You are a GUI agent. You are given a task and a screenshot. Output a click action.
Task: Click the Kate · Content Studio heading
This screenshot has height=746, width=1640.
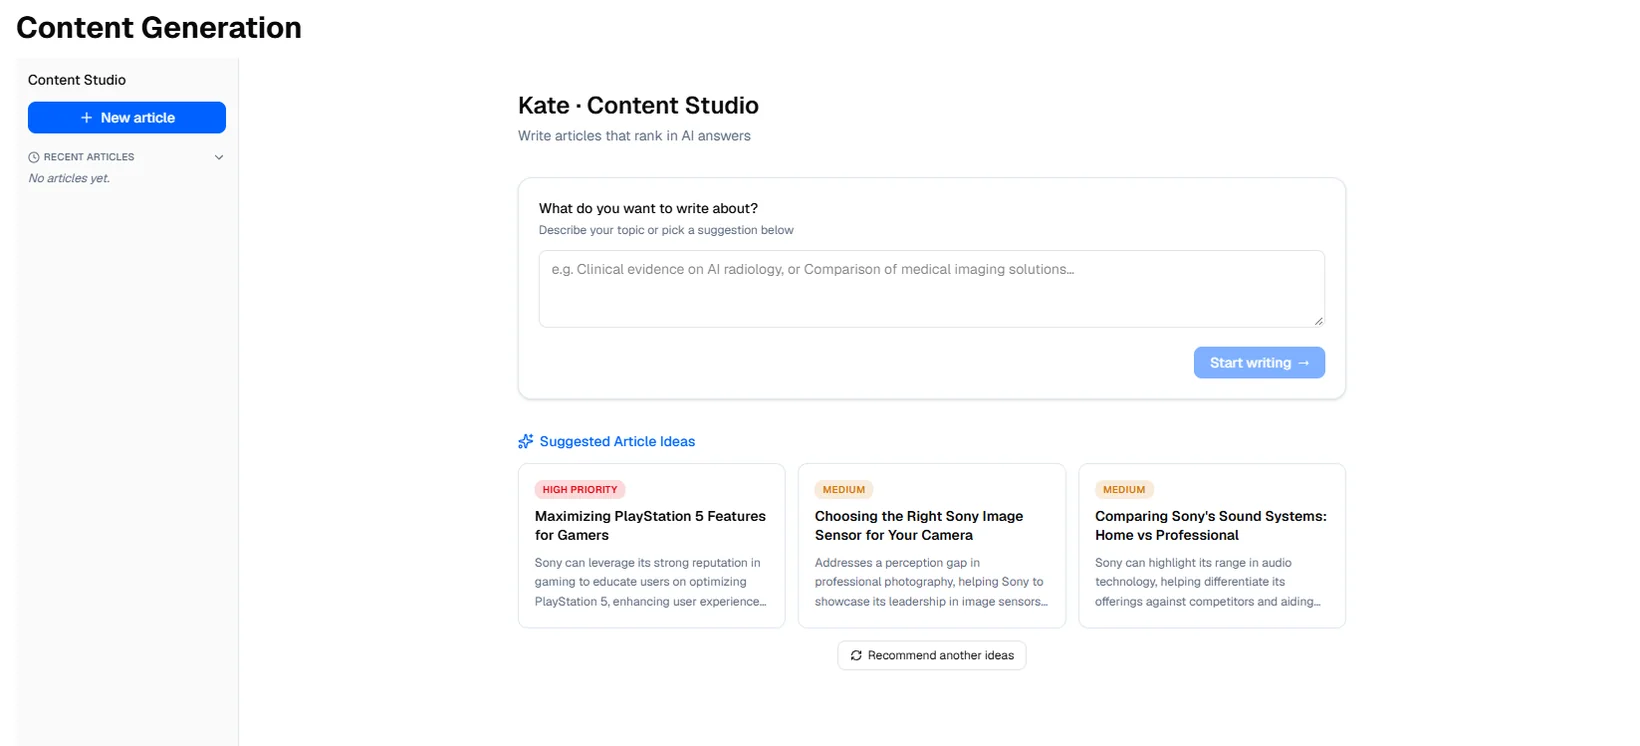[x=638, y=105]
